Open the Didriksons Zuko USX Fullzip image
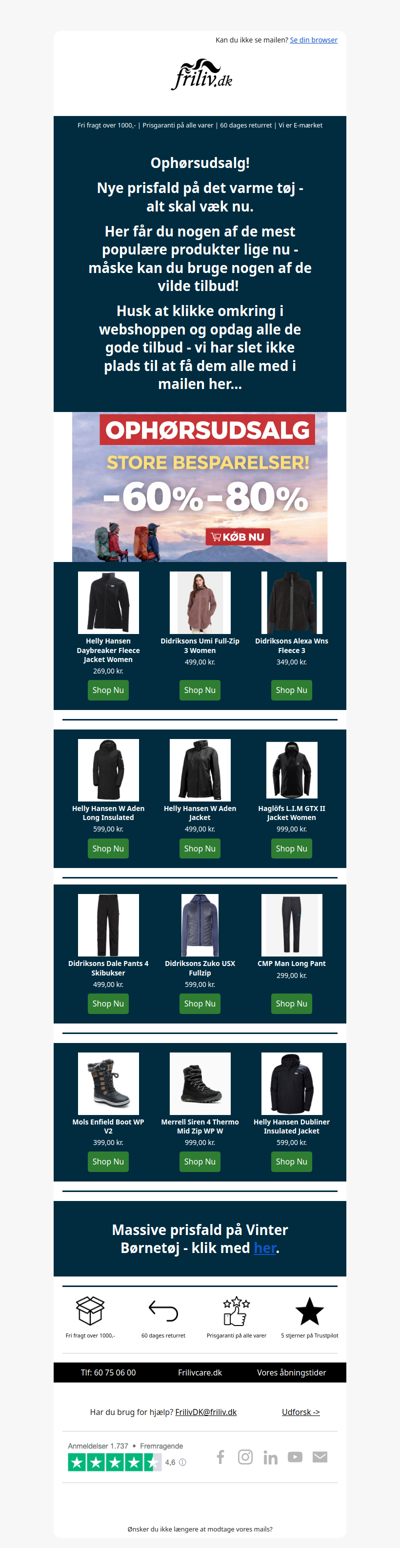Viewport: 400px width, 1548px height. coord(200,925)
